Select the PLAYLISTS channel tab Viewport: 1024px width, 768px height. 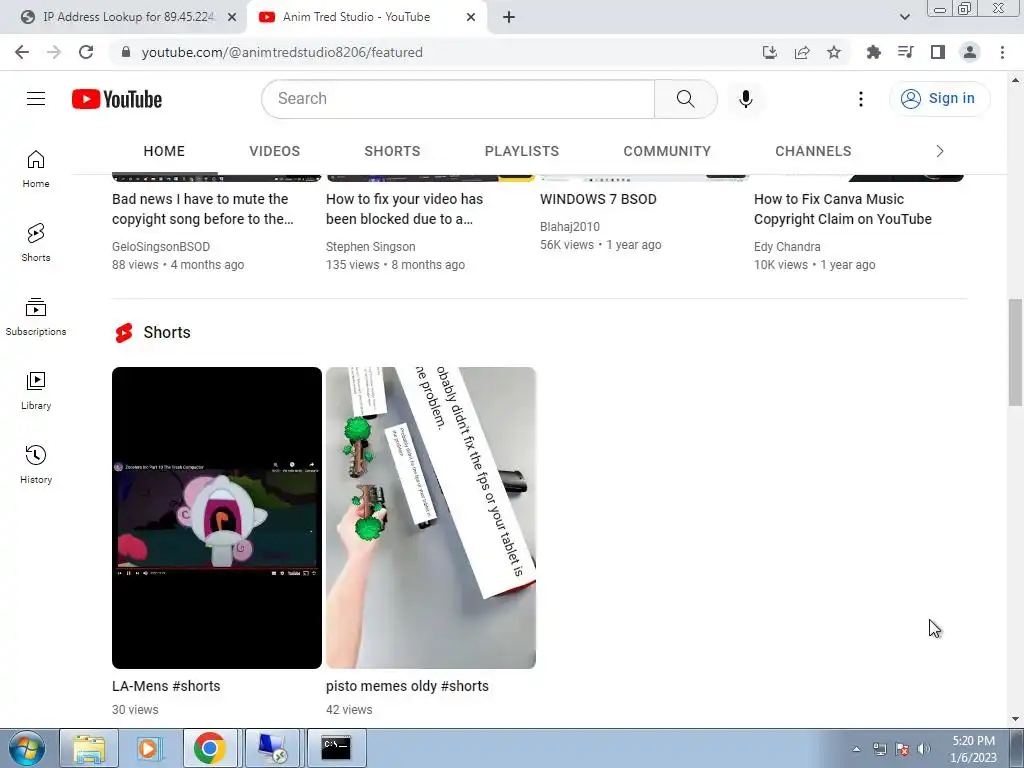[522, 152]
